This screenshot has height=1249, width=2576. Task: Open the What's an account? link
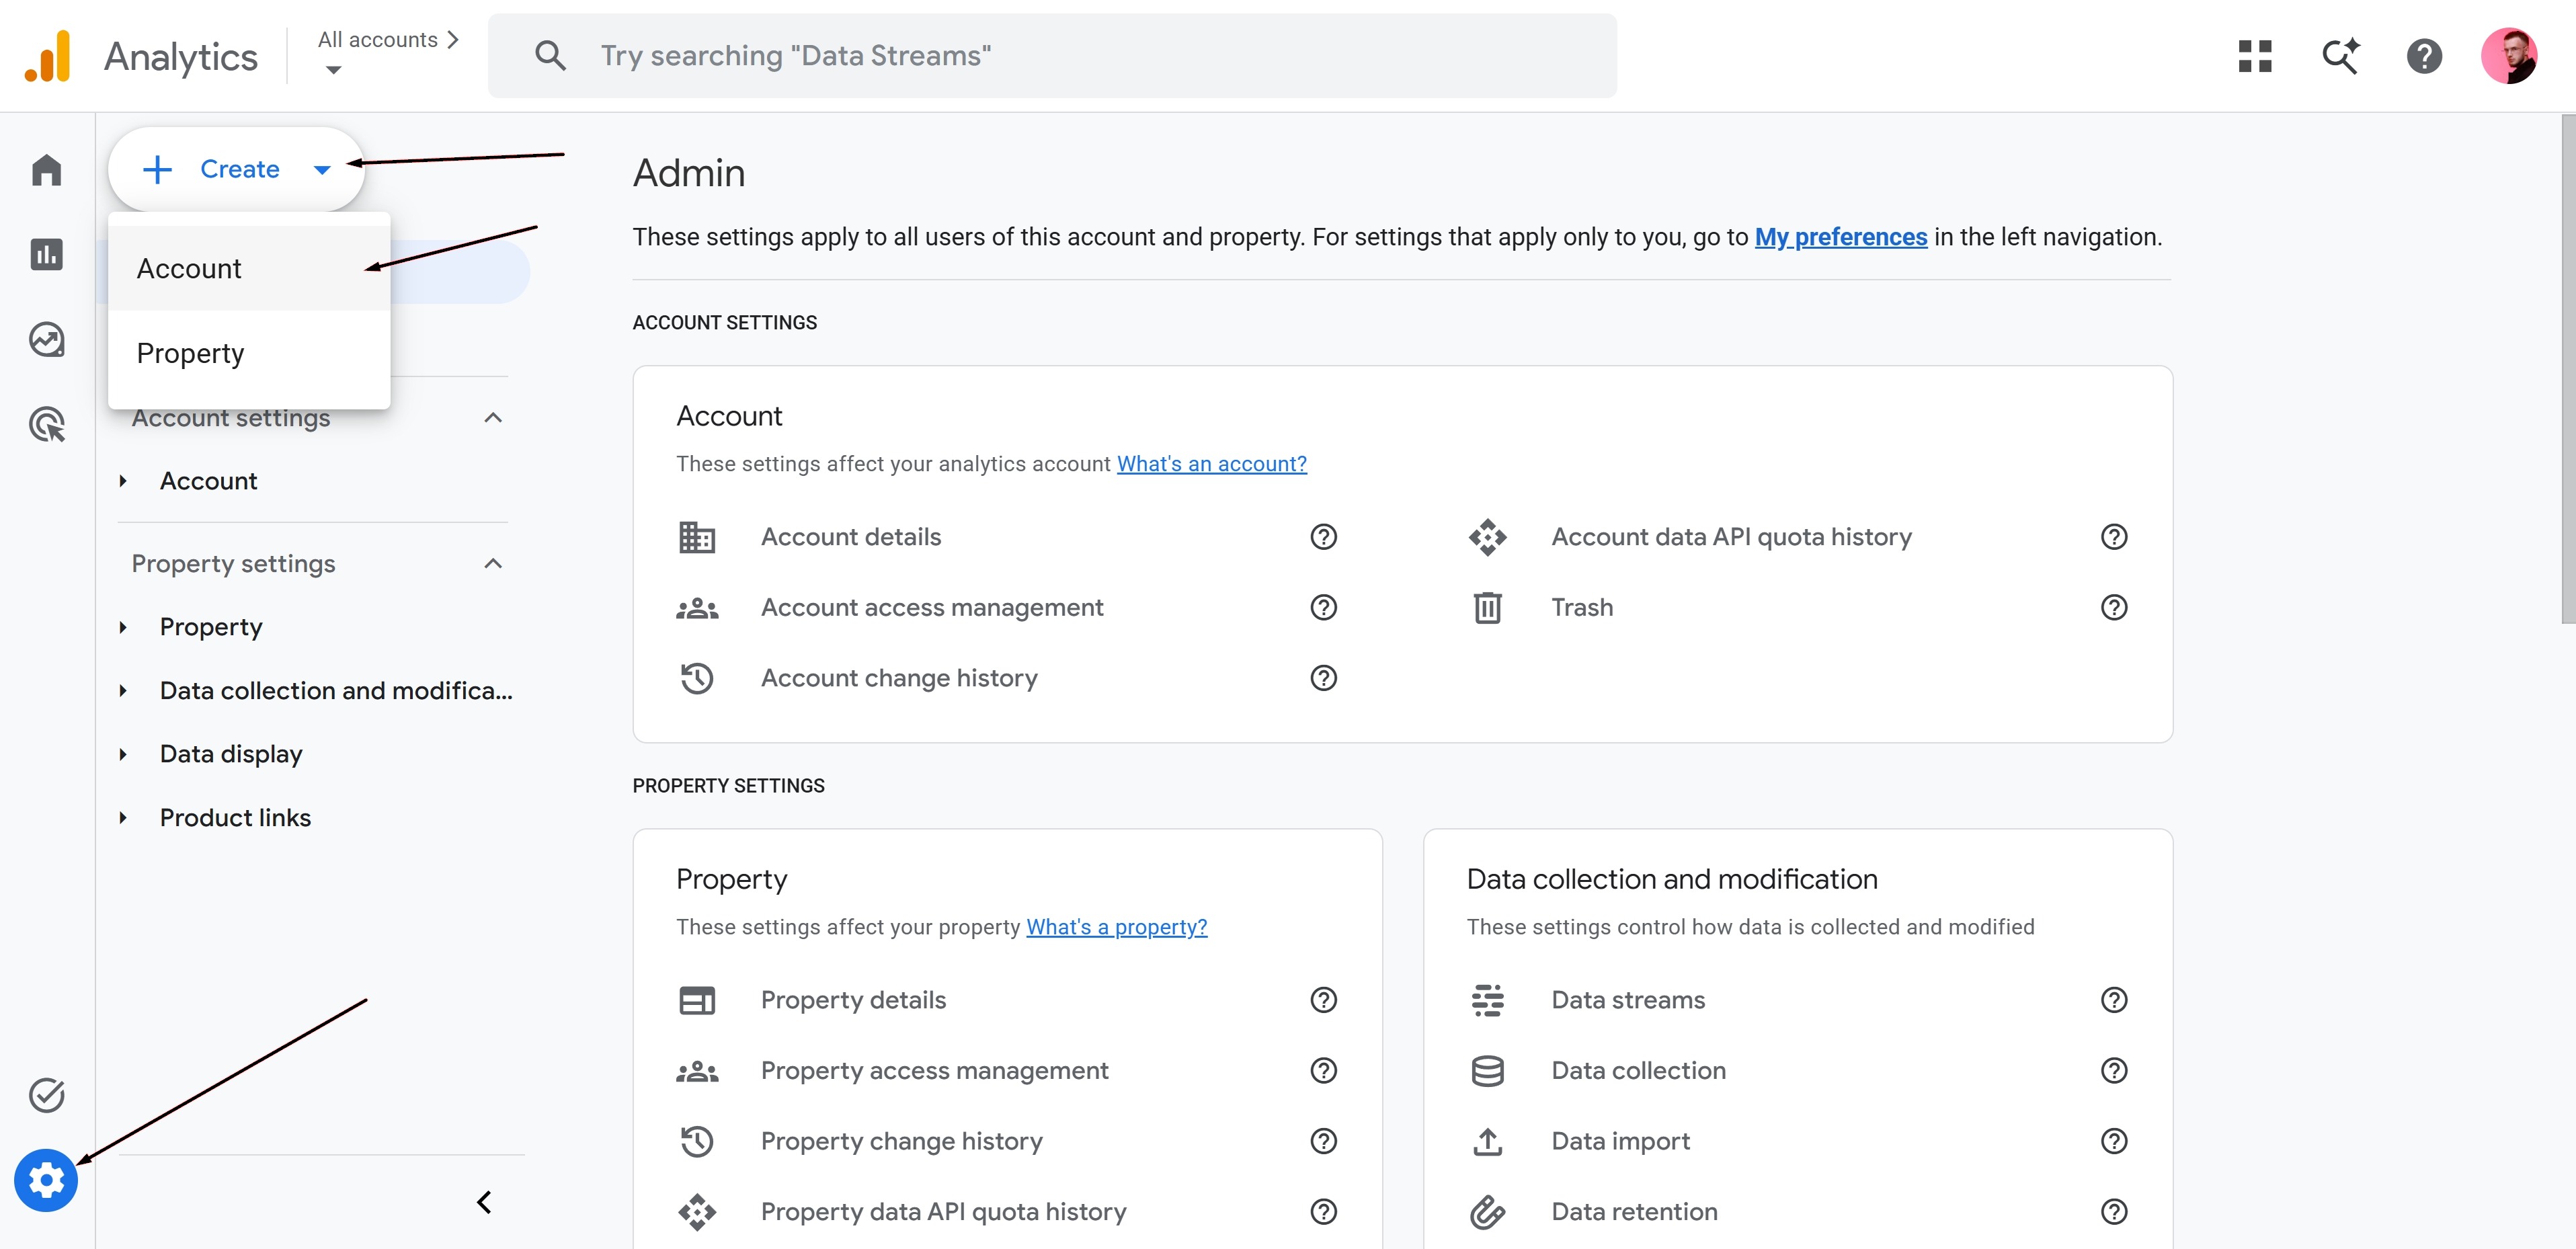1211,464
